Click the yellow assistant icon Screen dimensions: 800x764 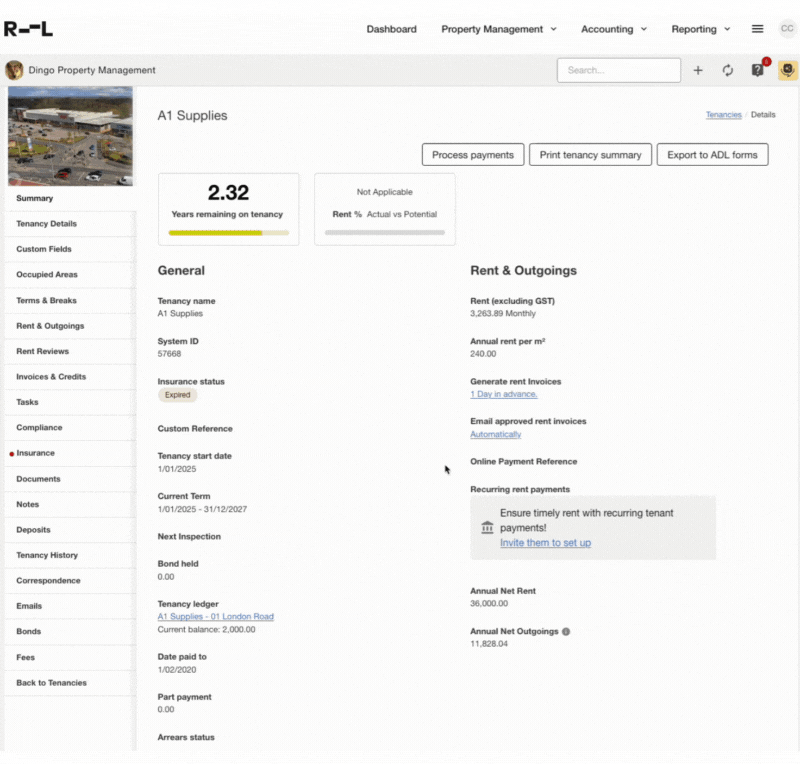pyautogui.click(x=788, y=70)
